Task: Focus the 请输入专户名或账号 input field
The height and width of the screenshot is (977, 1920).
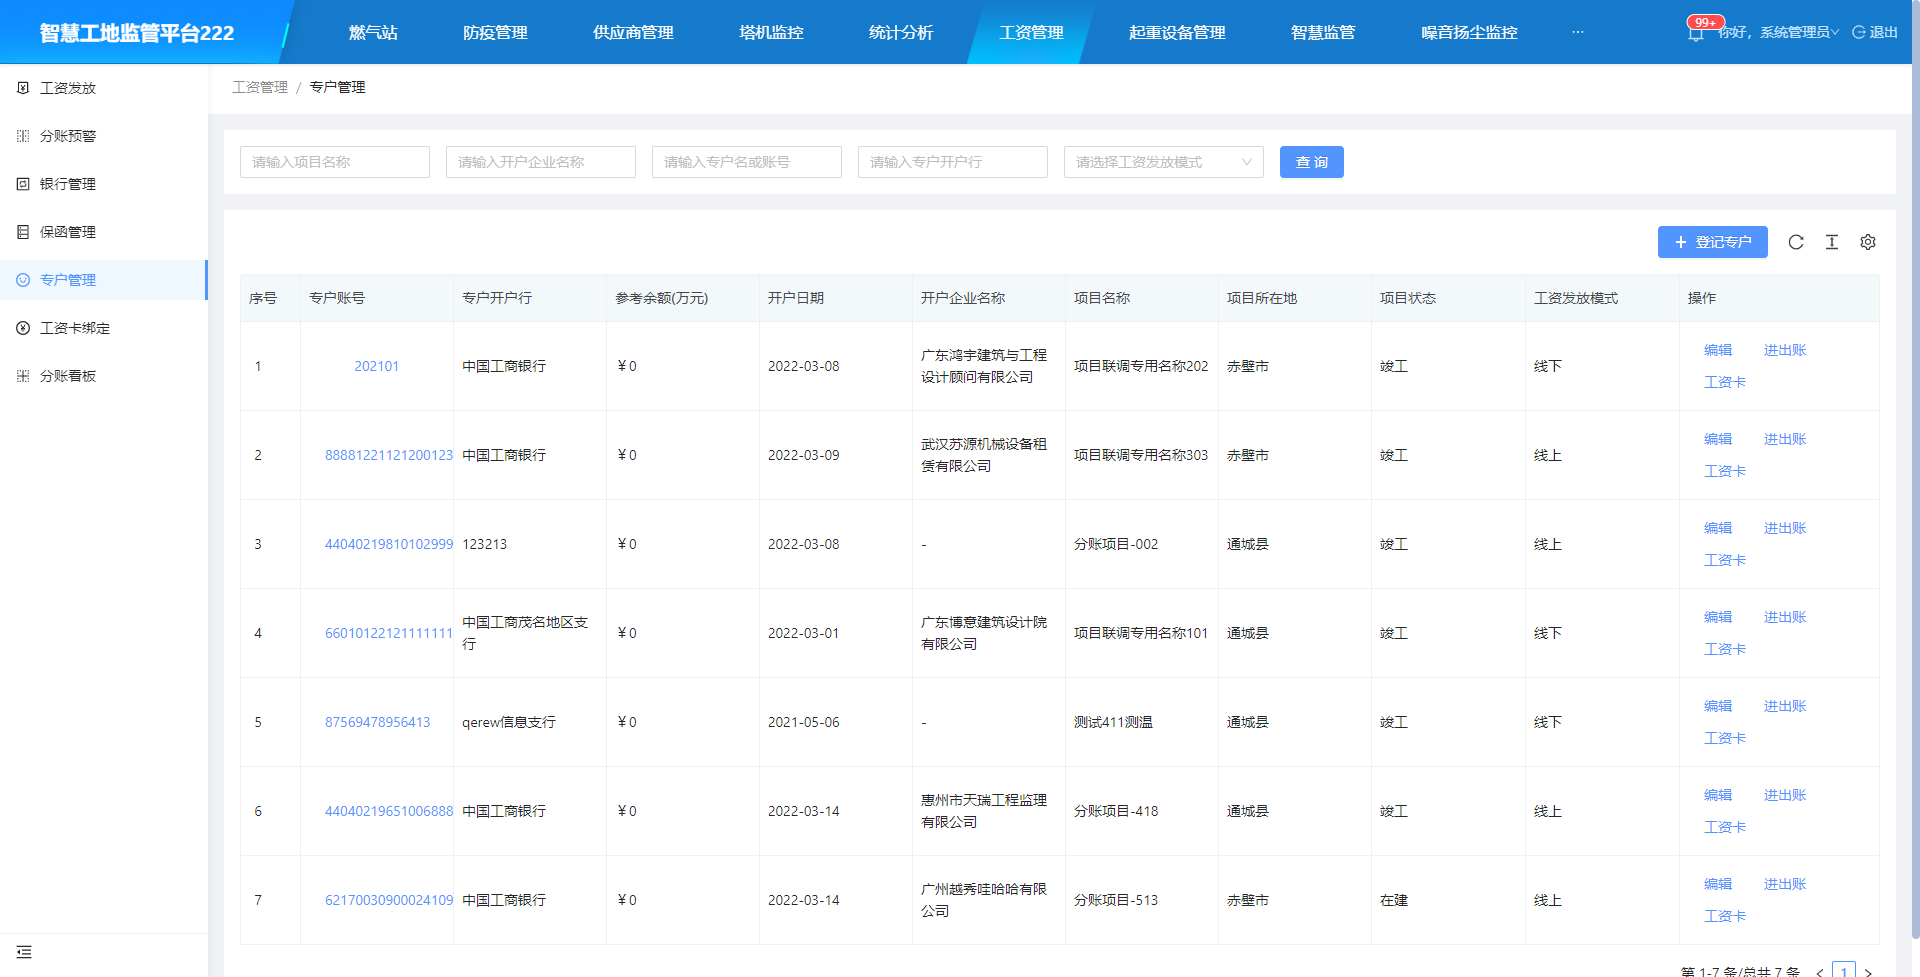Action: 747,162
